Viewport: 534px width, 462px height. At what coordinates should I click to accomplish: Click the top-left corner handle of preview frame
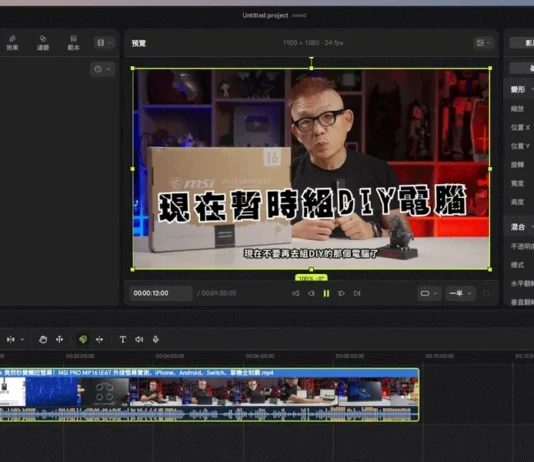pyautogui.click(x=132, y=68)
